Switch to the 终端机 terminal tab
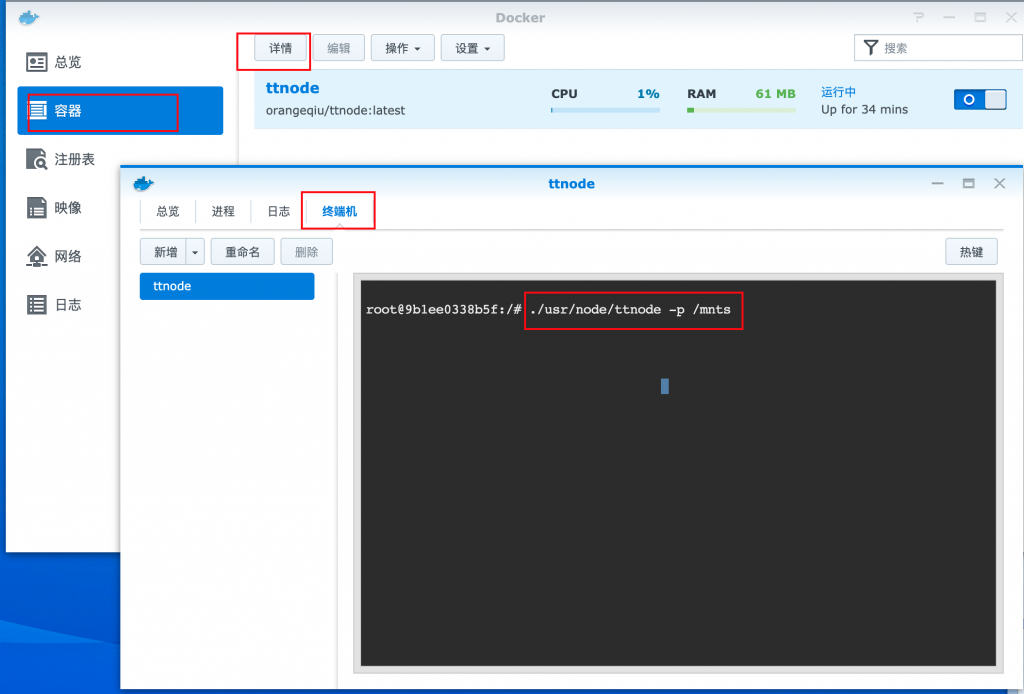Viewport: 1024px width, 694px height. 339,212
